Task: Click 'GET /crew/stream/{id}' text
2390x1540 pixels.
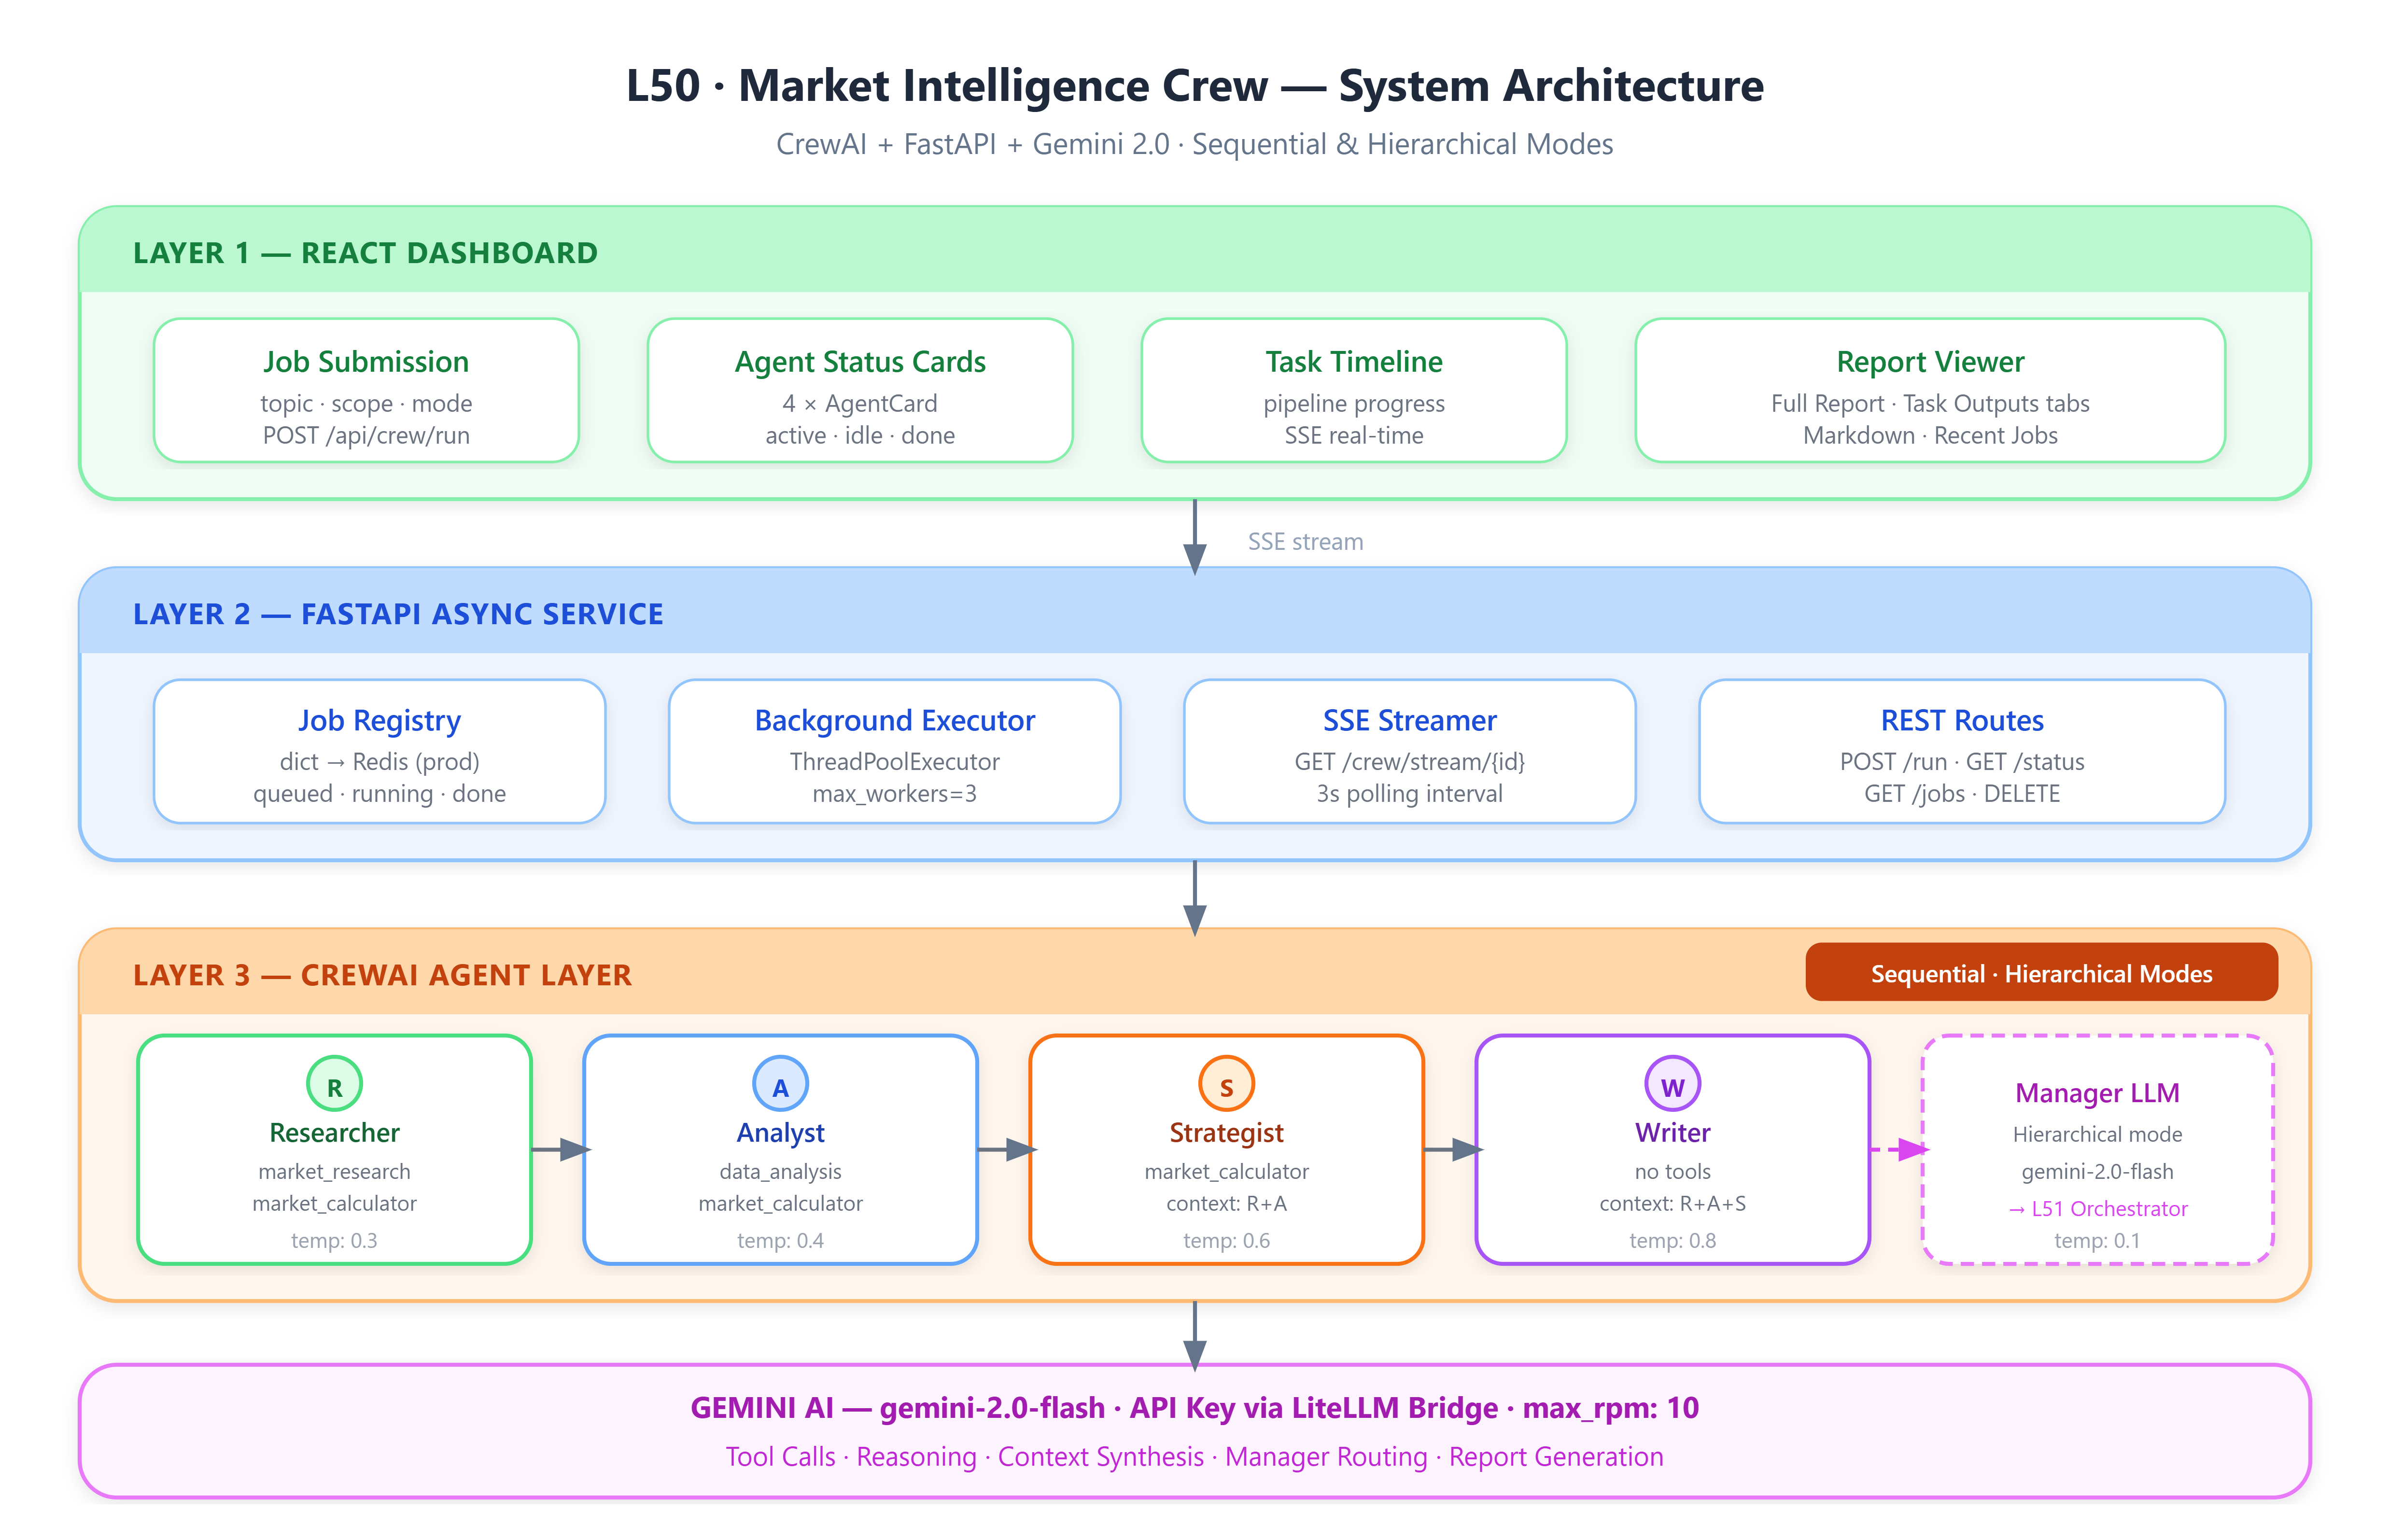Action: [1410, 762]
